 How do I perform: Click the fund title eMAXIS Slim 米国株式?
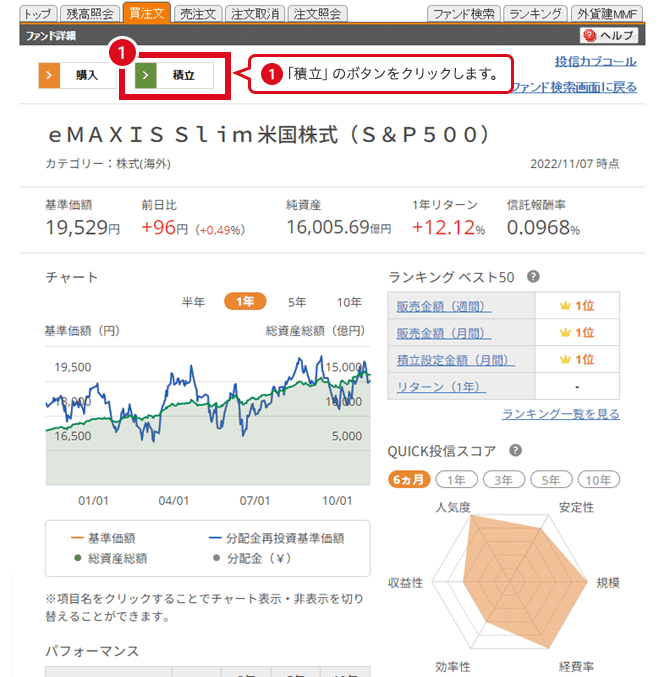click(x=269, y=134)
